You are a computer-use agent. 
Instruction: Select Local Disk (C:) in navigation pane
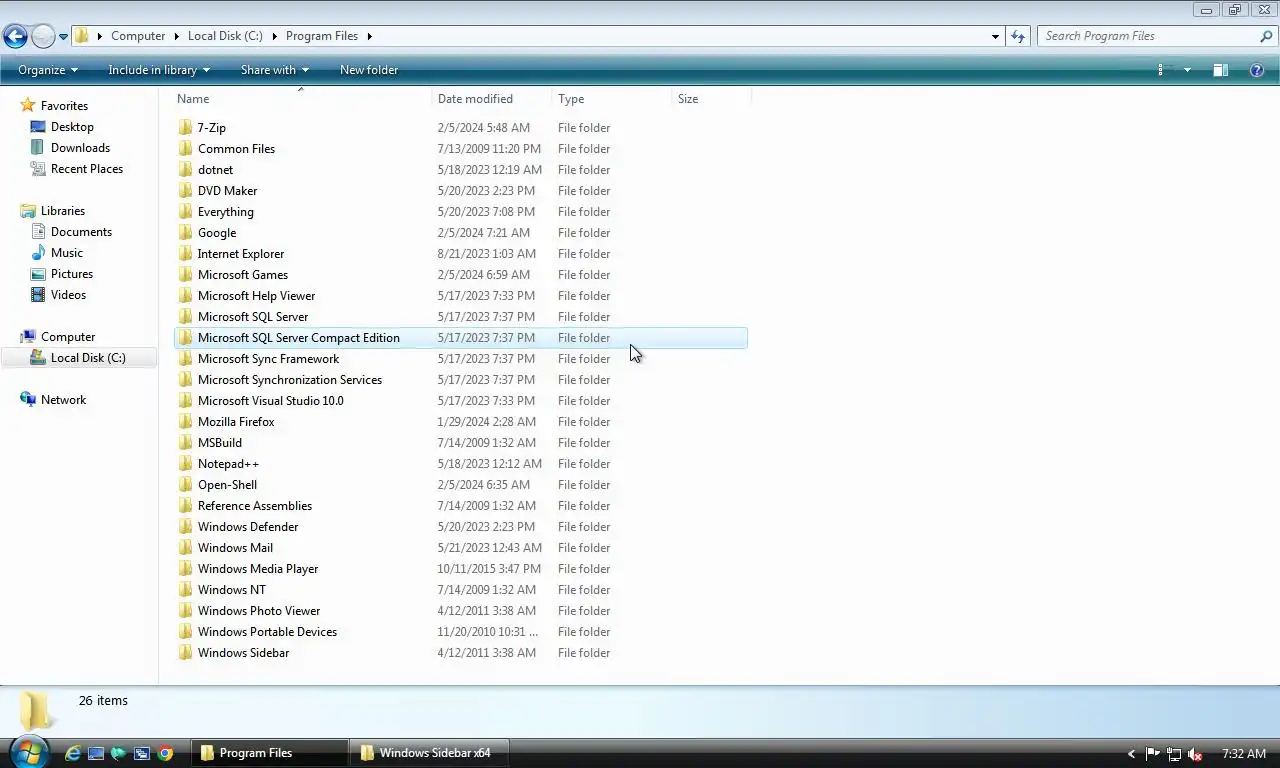[88, 358]
